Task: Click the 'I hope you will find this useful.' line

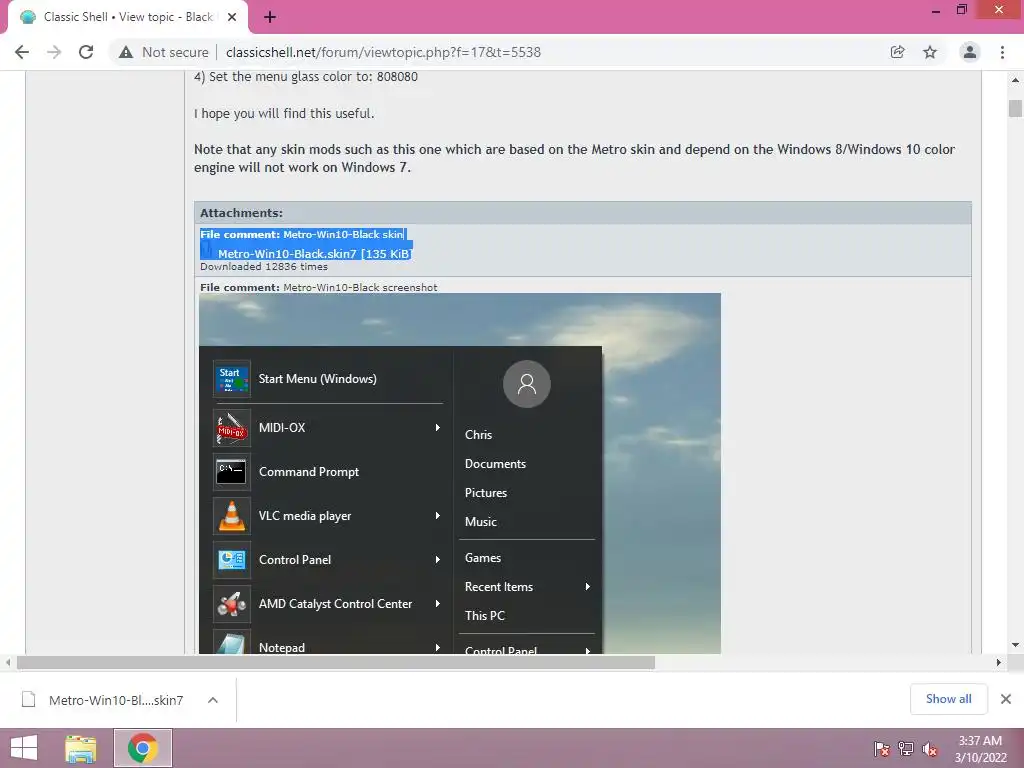Action: 284,114
